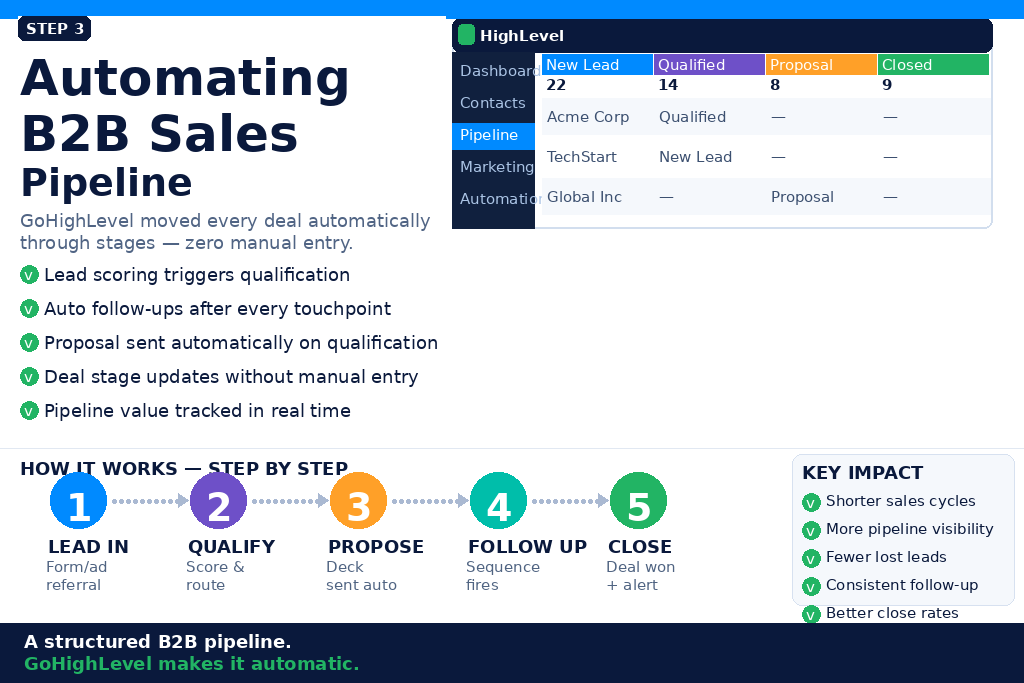Click check icon beside Shorter sales cycles

[811, 503]
